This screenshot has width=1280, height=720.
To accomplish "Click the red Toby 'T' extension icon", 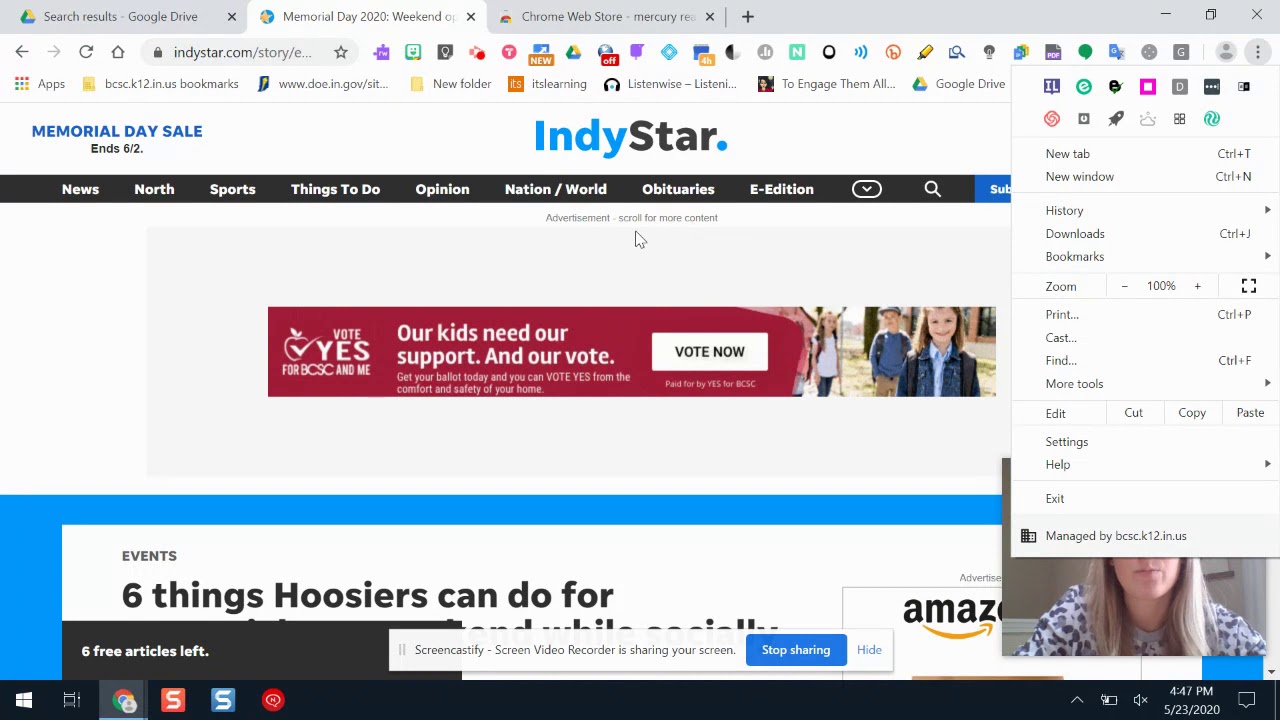I will point(509,52).
